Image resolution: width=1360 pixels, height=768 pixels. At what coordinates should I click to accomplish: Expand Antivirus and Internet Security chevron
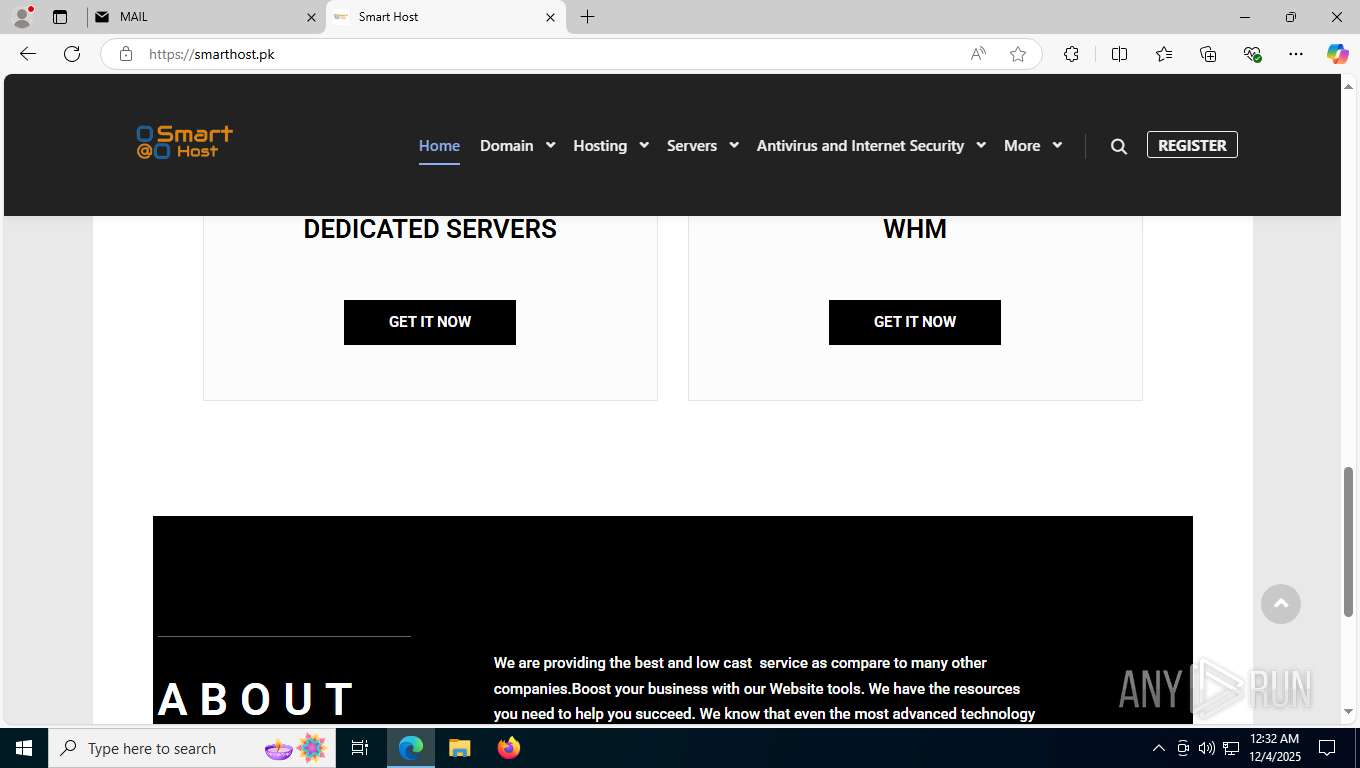(x=981, y=145)
